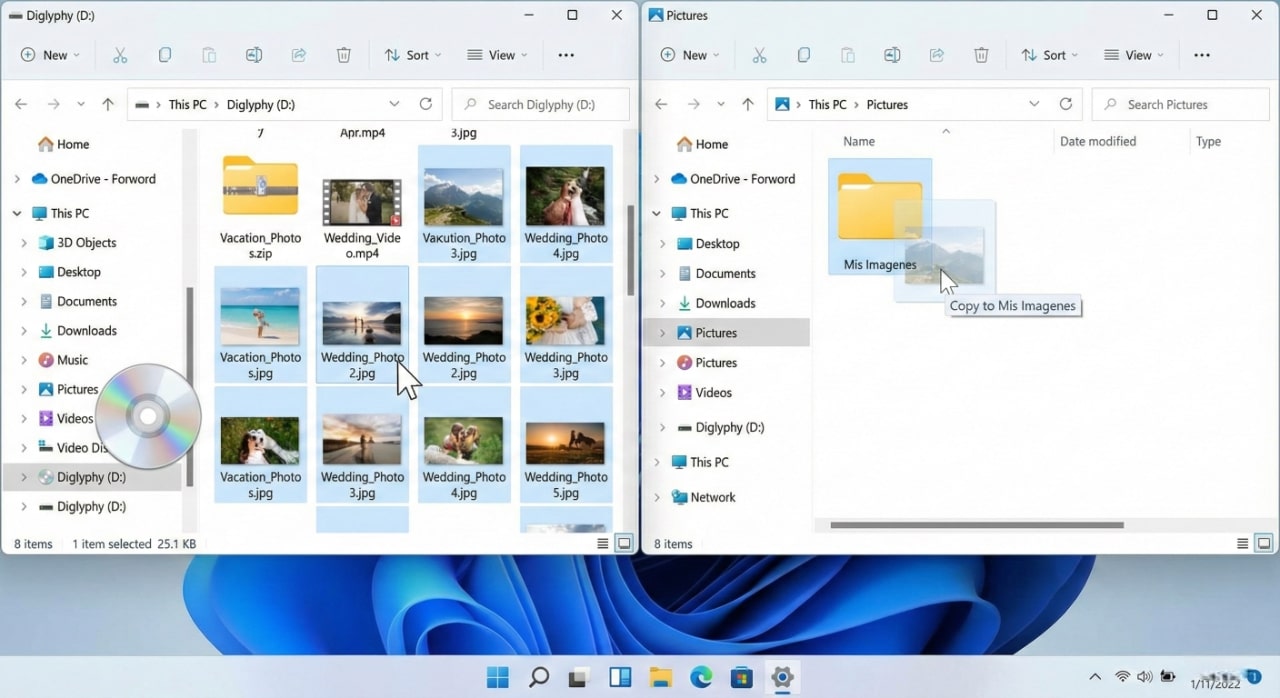Share the selected photo via the Share icon
The width and height of the screenshot is (1280, 698).
click(x=299, y=55)
